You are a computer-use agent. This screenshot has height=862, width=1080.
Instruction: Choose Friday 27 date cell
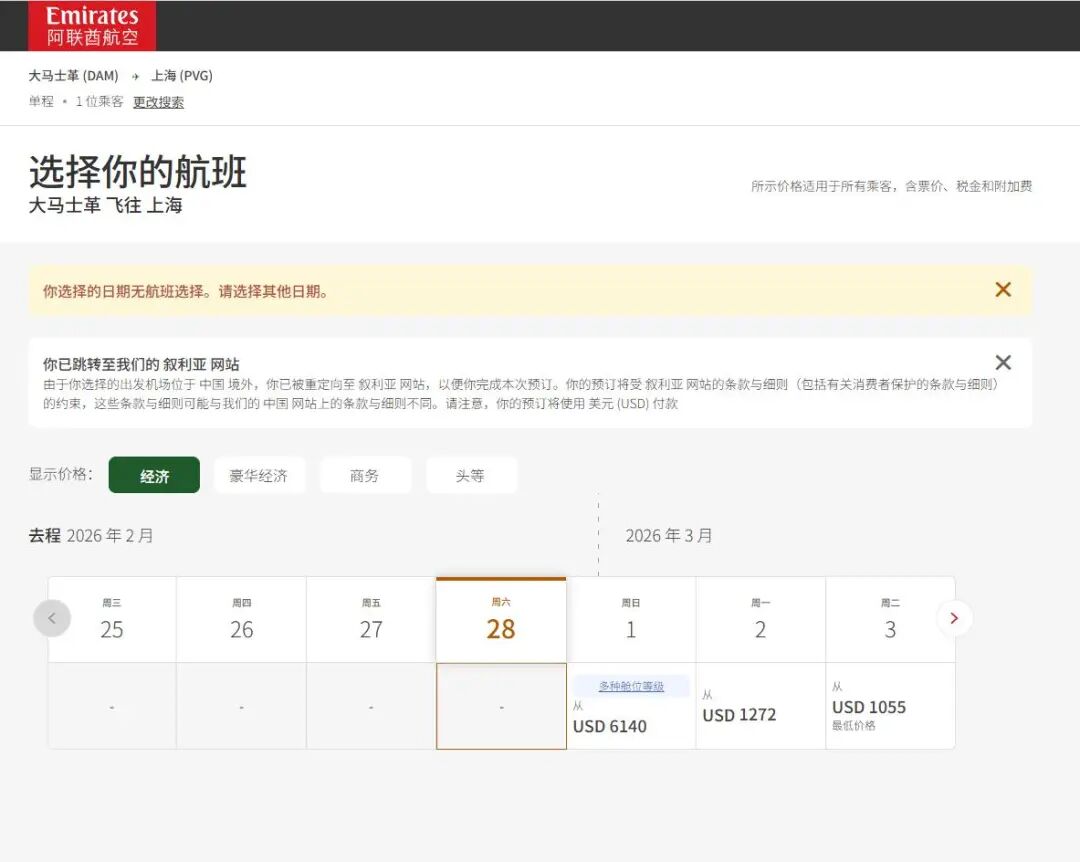(371, 619)
